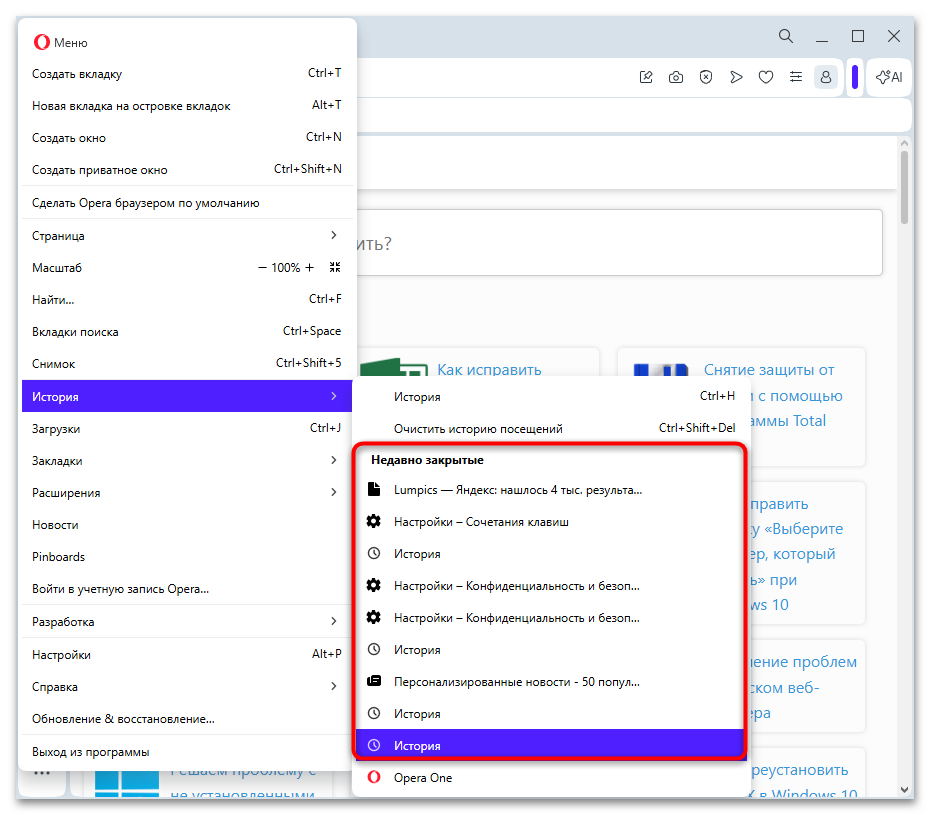Open the search magnifier icon in title bar
Image resolution: width=930 pixels, height=815 pixels.
click(x=785, y=36)
